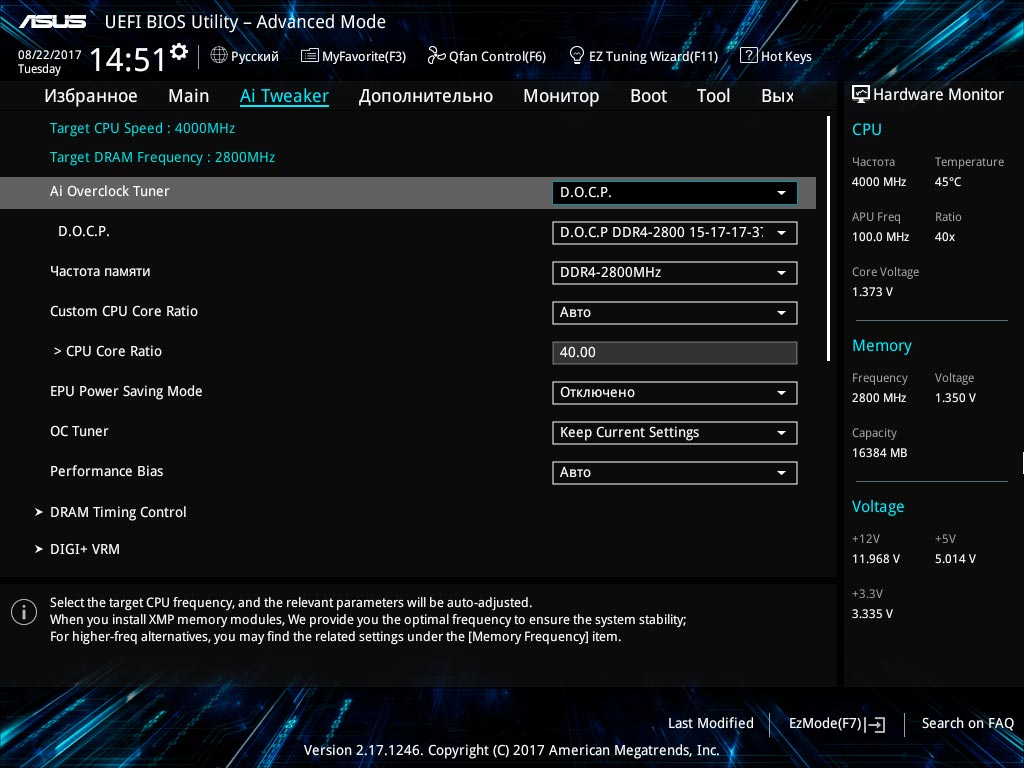Click Search on FAQ link
Image resolution: width=1024 pixels, height=768 pixels.
point(968,723)
